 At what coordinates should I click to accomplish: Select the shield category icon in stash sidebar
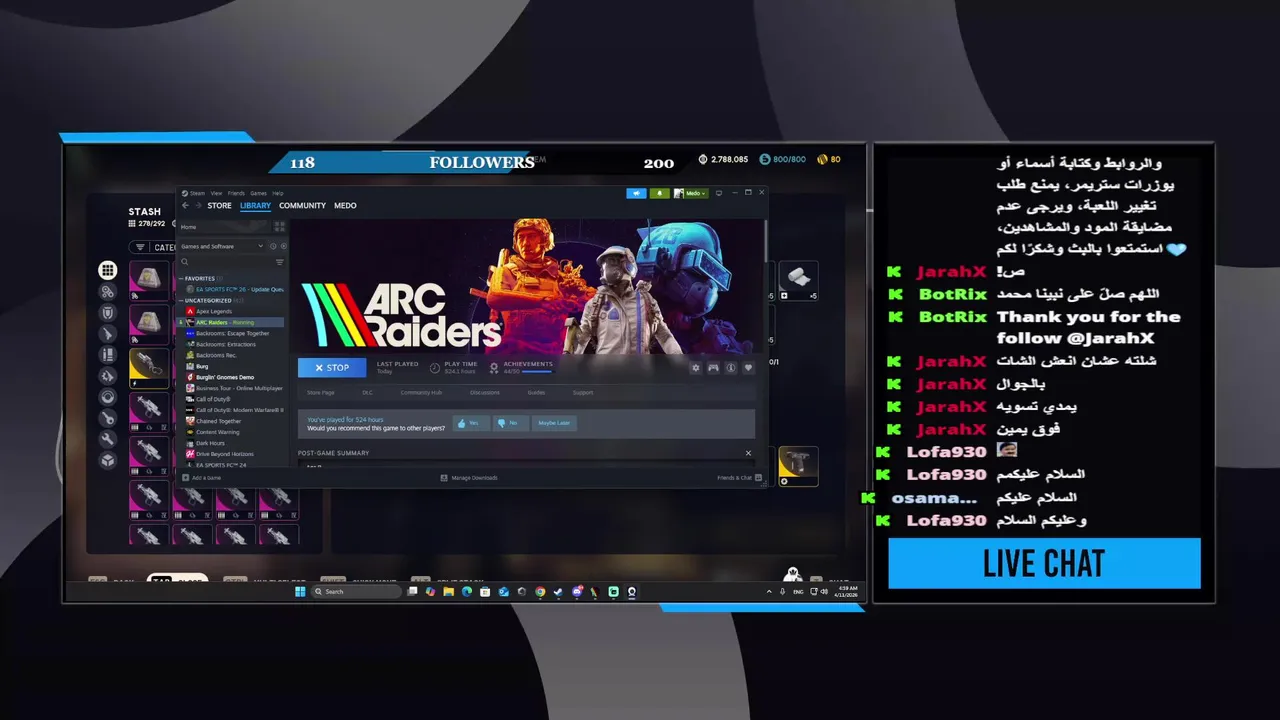pyautogui.click(x=107, y=312)
